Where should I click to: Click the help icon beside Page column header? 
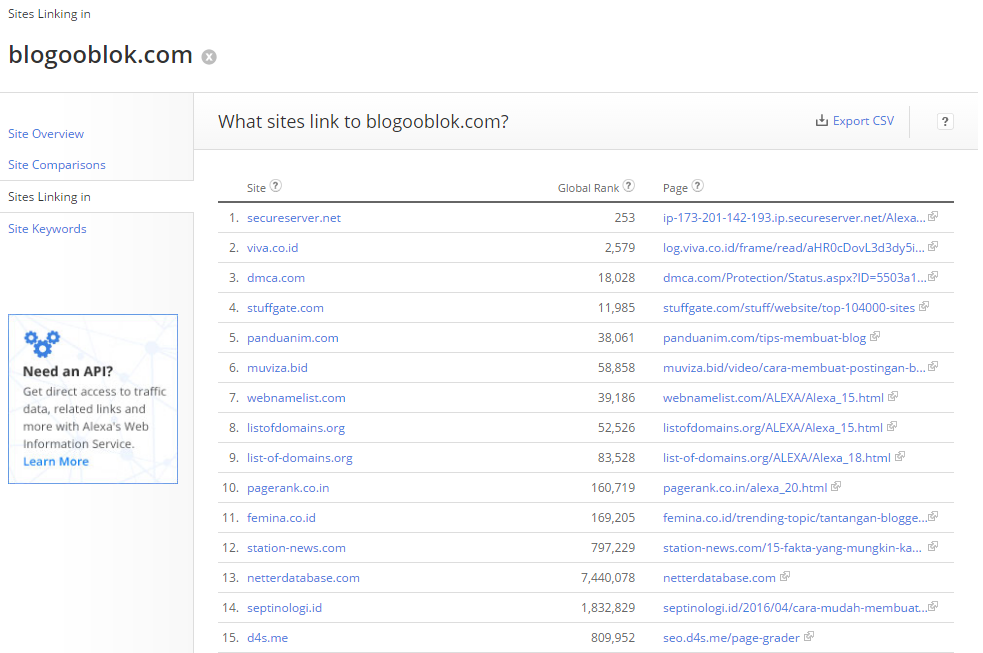(x=698, y=186)
